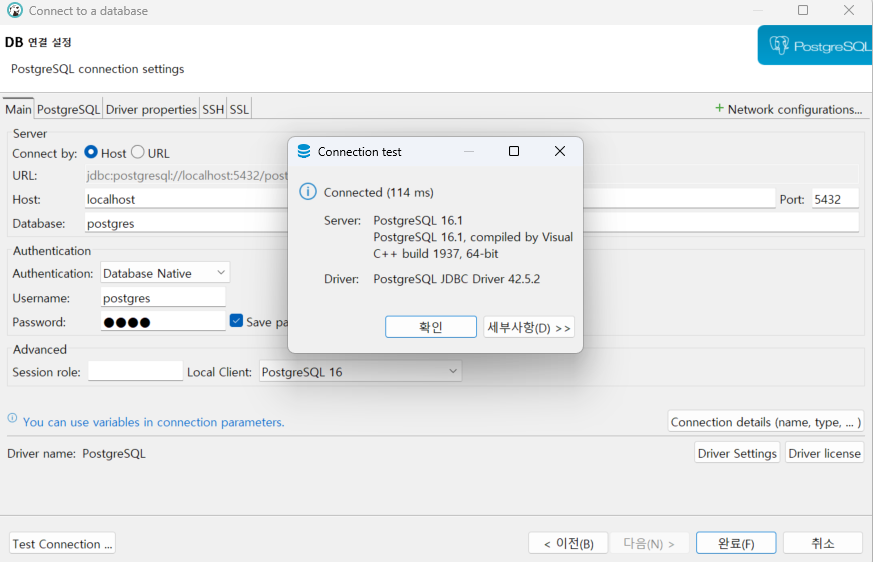Viewport: 873px width, 562px height.
Task: Switch to the Main tab
Action: (x=18, y=109)
